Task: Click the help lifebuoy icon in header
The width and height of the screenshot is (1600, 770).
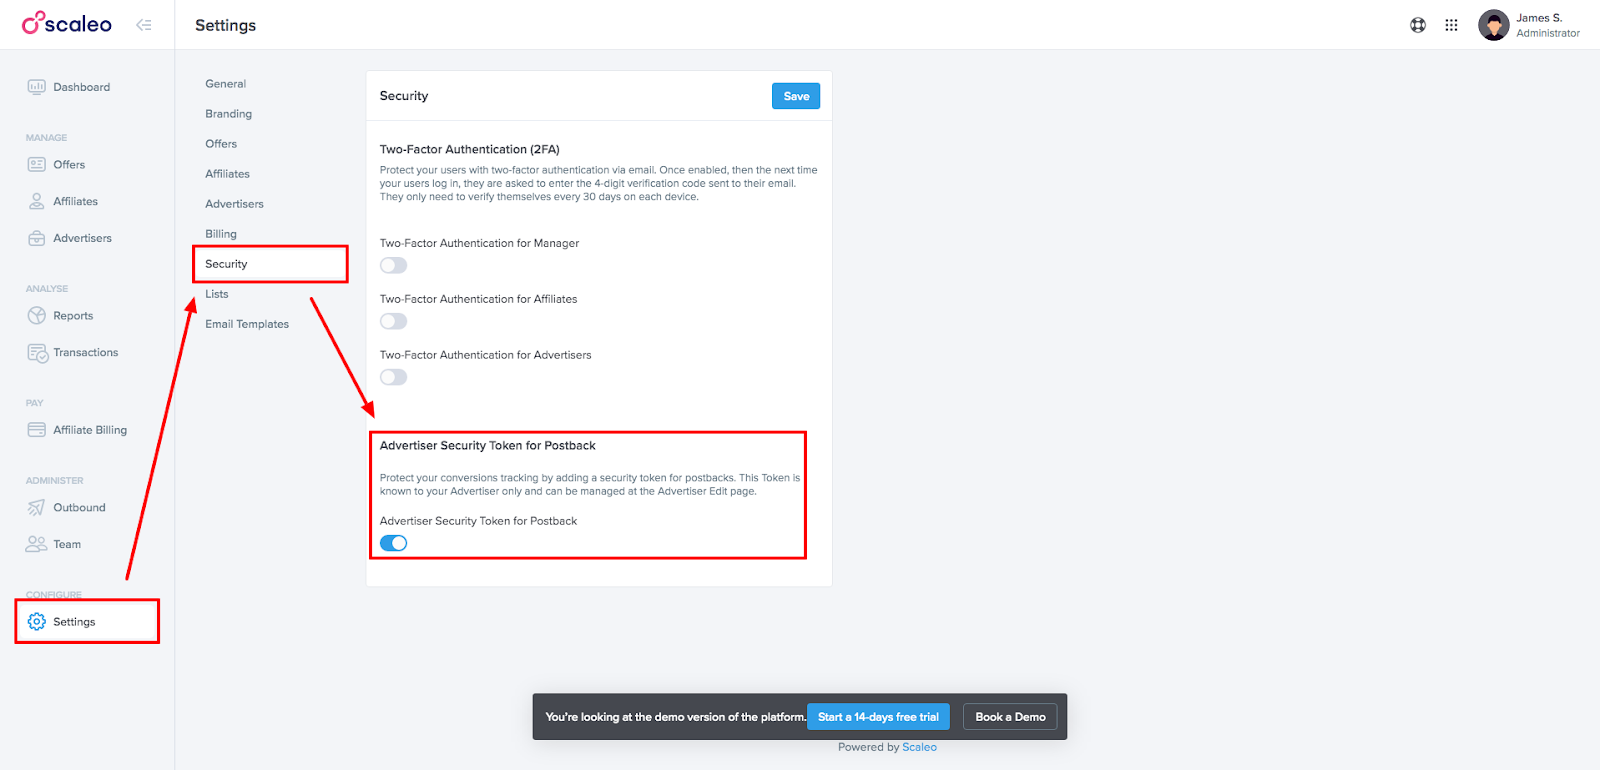Action: [x=1418, y=25]
